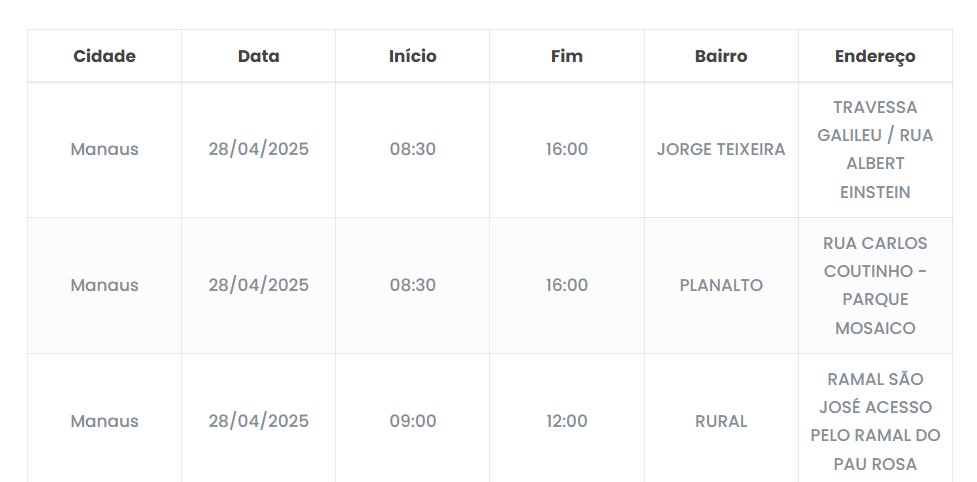The width and height of the screenshot is (977, 482).
Task: Select the 28/04/2025 date in Rural row
Action: pos(258,421)
